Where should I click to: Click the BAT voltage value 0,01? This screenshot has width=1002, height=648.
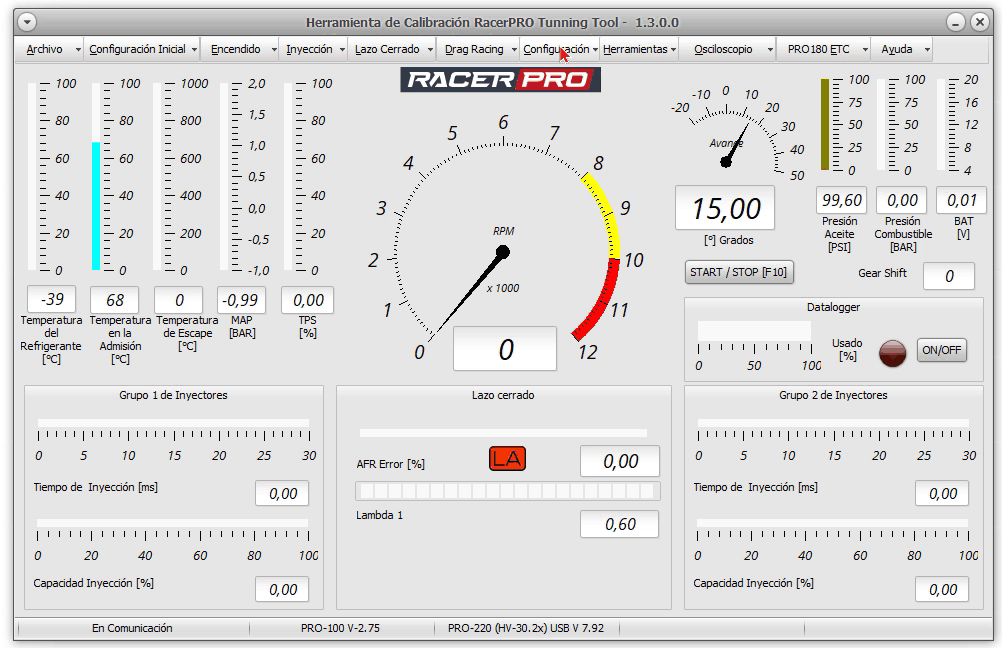coord(961,200)
